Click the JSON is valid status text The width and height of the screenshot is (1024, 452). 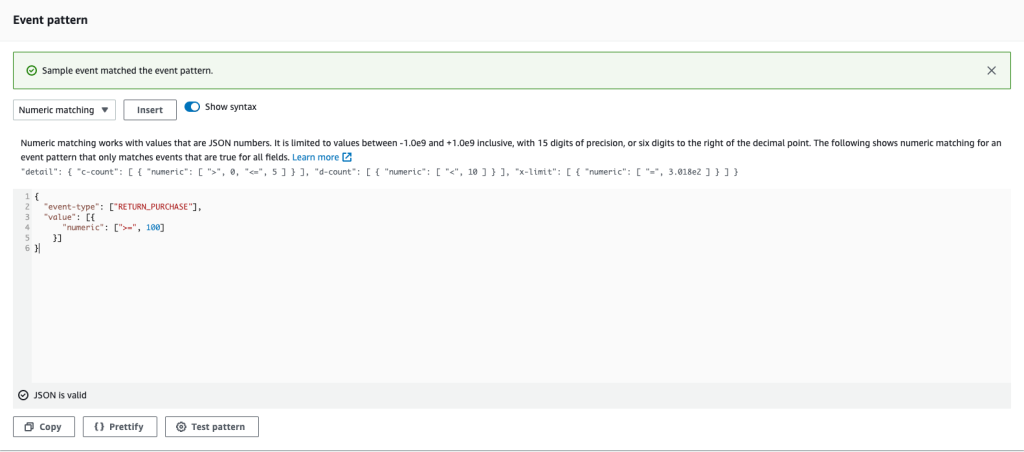[x=60, y=395]
